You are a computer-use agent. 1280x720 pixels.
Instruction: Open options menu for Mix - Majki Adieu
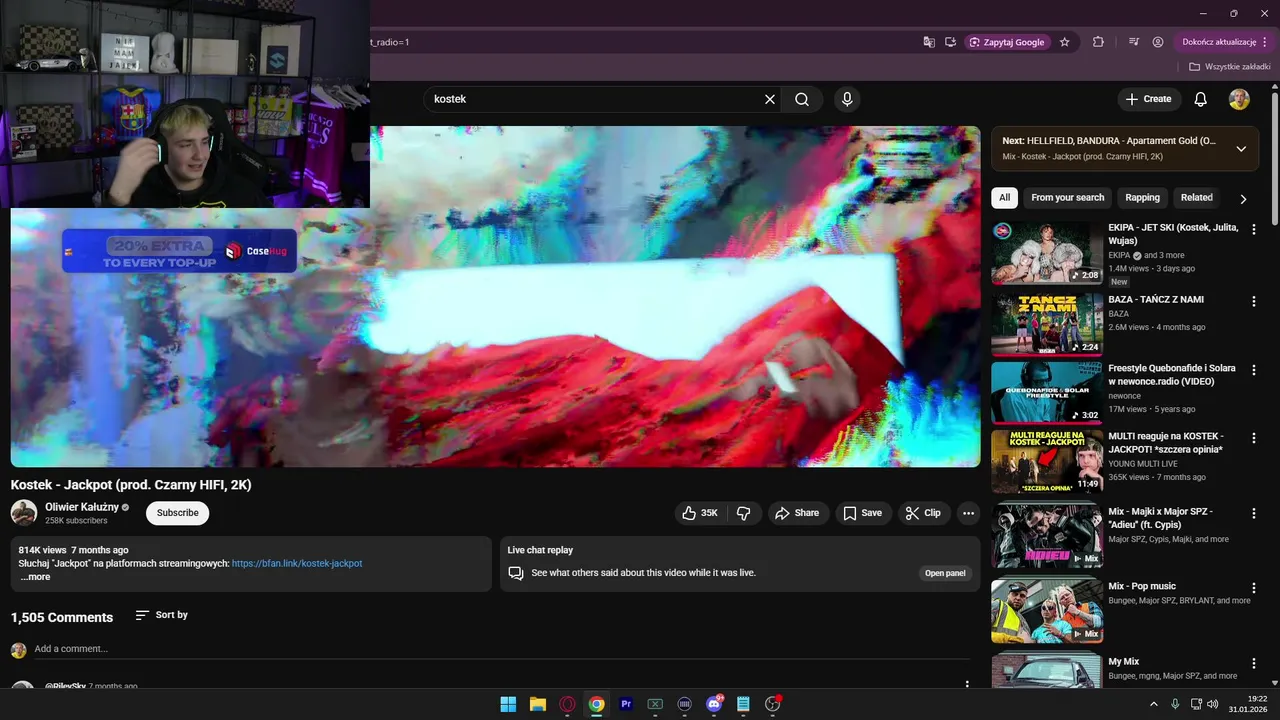tap(1254, 513)
